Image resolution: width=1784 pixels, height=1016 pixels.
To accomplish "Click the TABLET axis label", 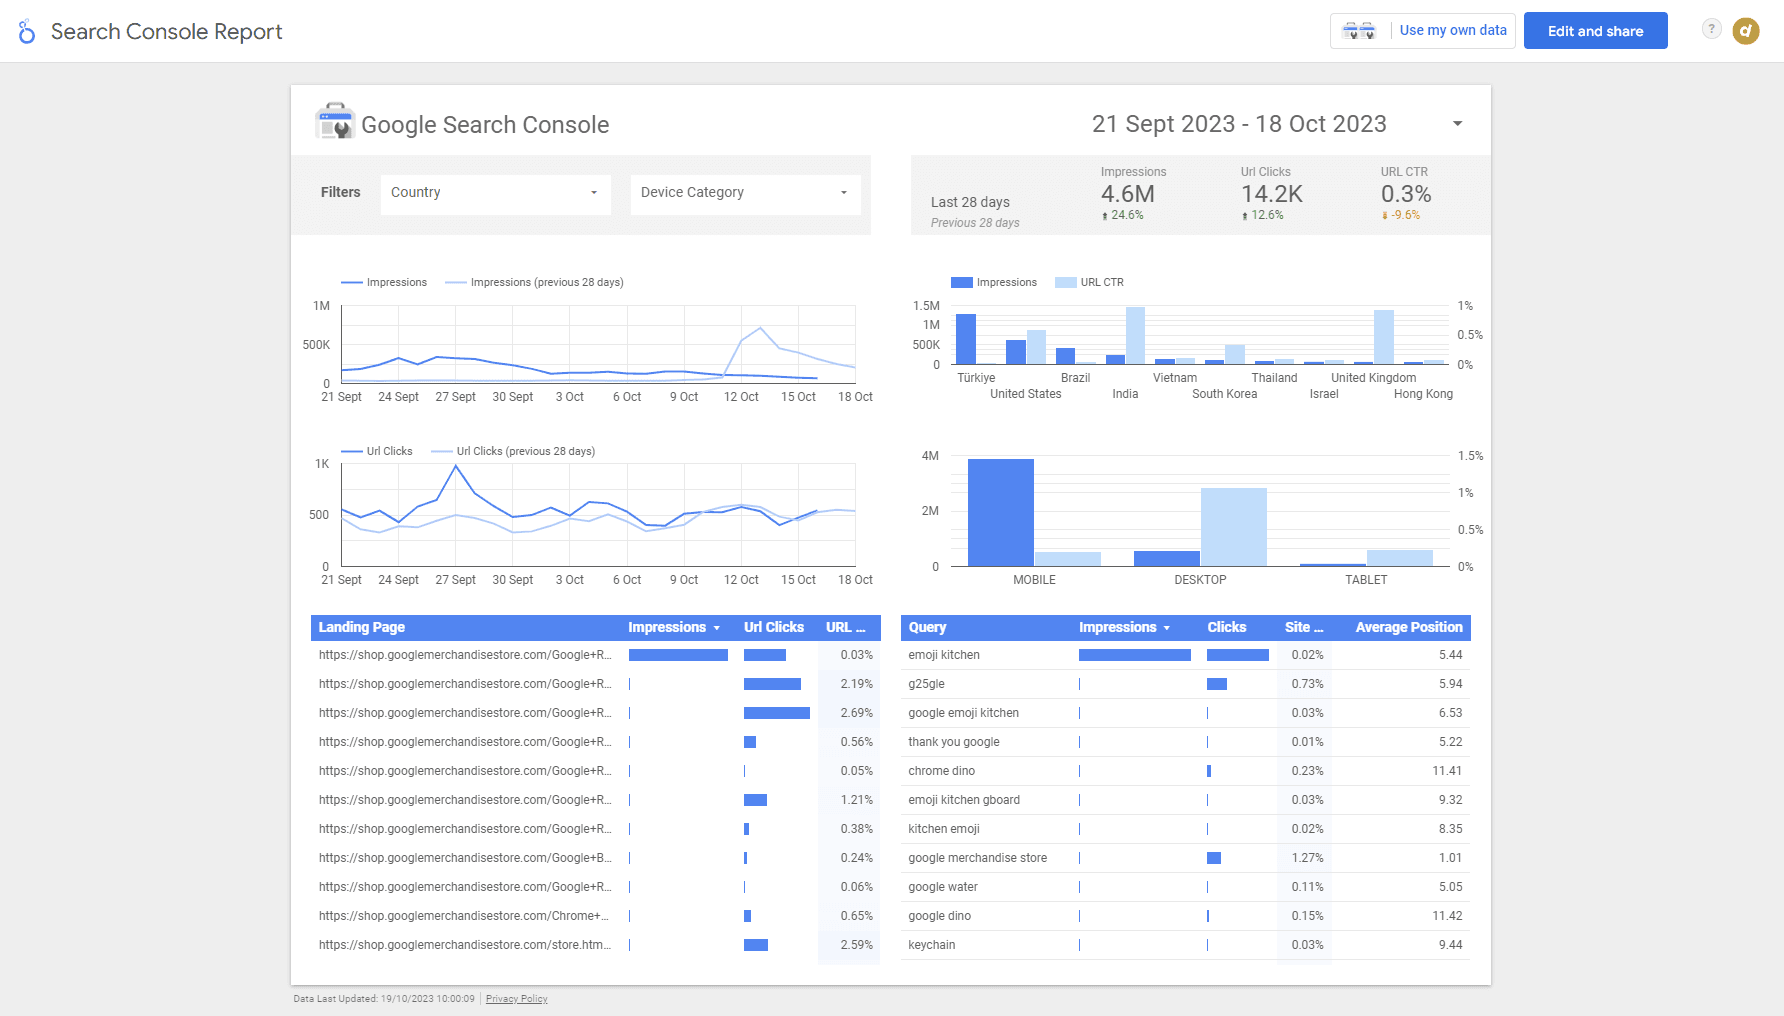I will tap(1366, 580).
